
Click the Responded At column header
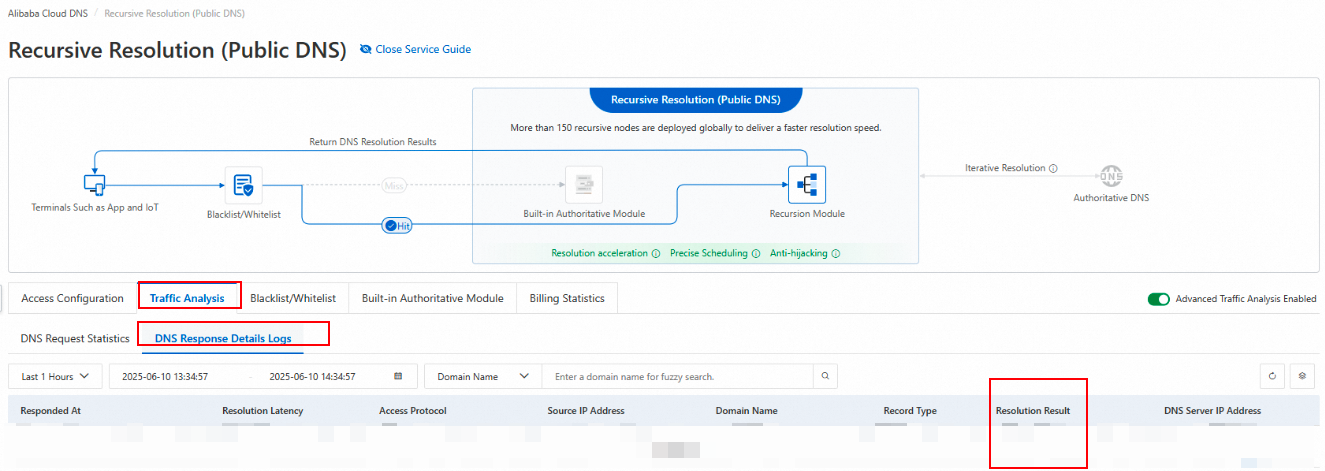tap(50, 411)
